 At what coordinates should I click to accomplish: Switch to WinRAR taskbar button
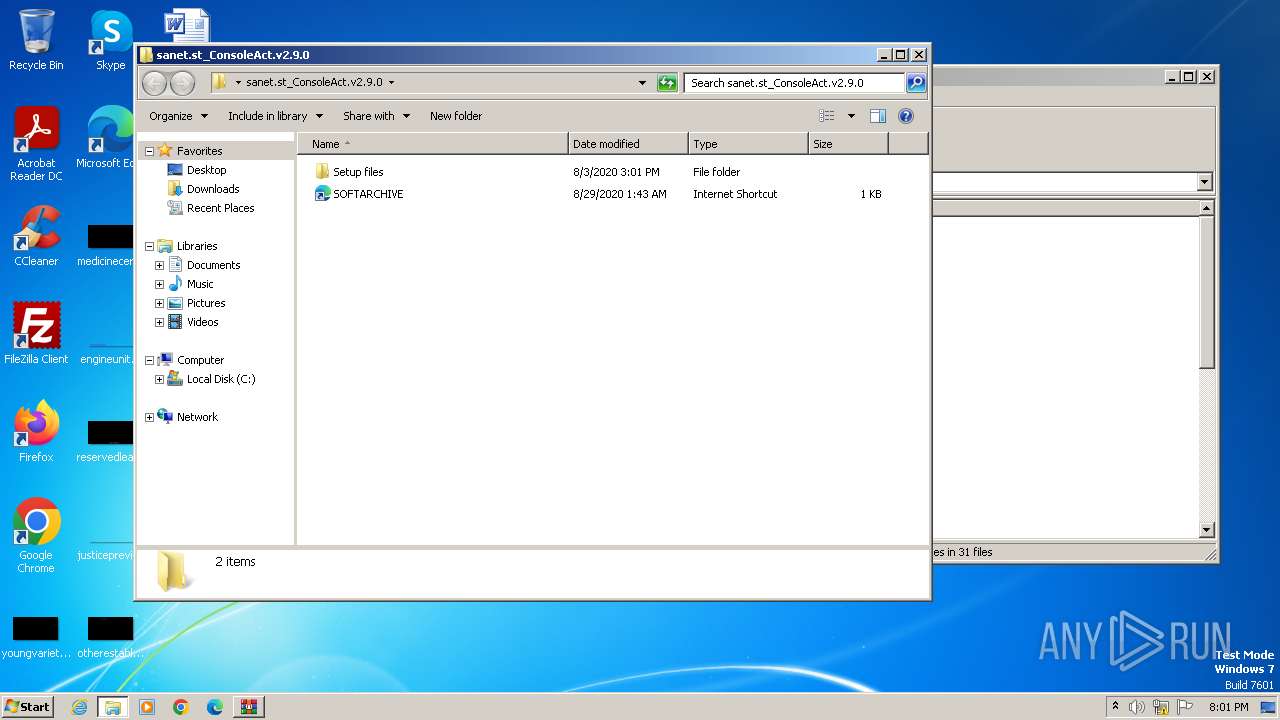[248, 707]
